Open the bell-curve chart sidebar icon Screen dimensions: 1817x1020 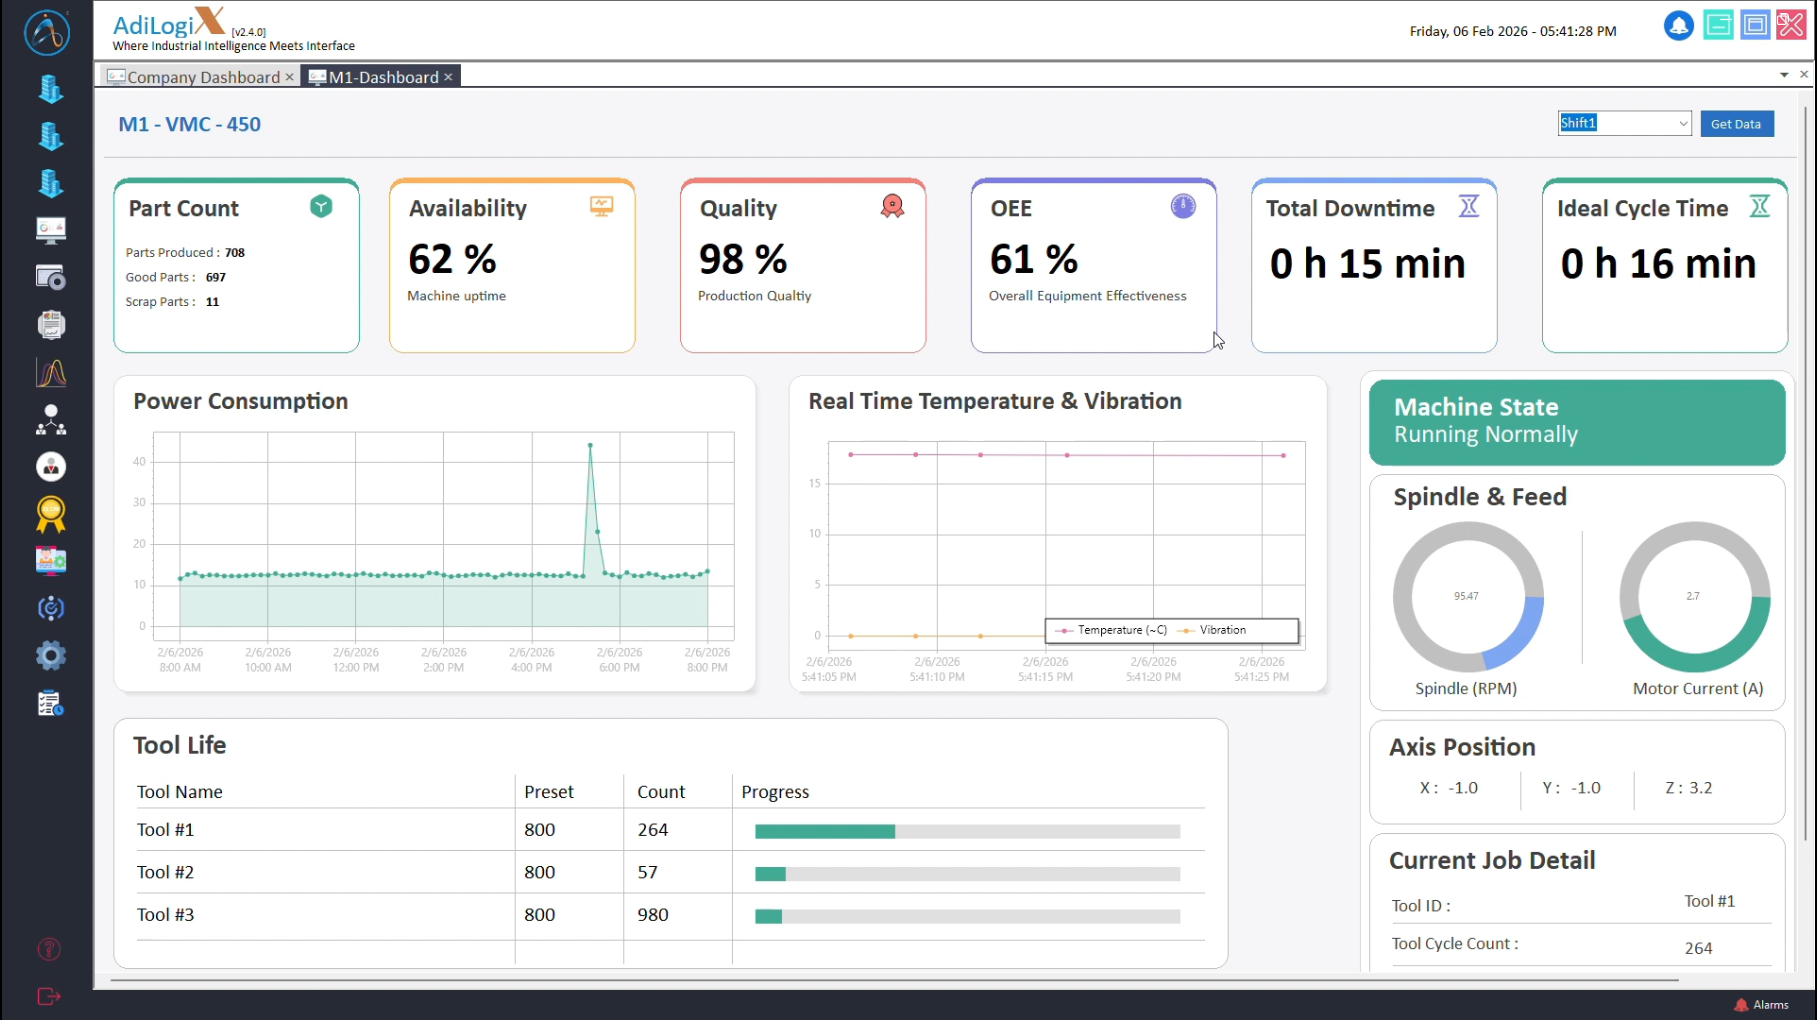[51, 373]
